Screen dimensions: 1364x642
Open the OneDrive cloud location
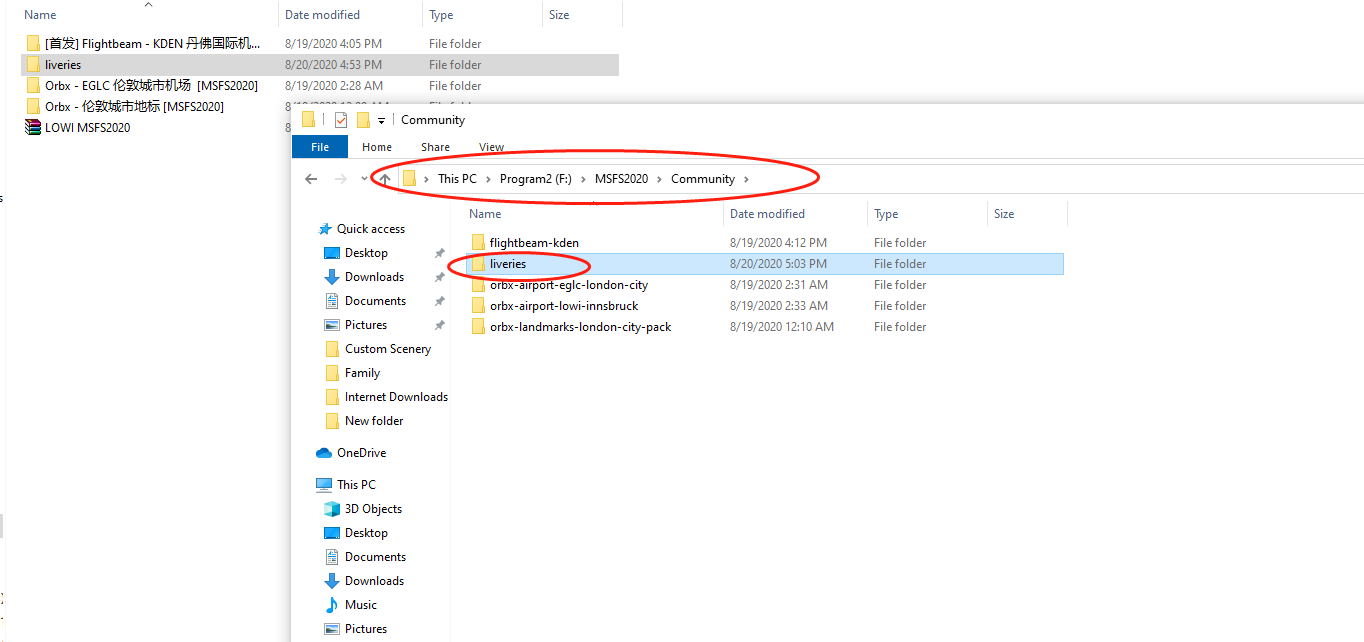[361, 453]
